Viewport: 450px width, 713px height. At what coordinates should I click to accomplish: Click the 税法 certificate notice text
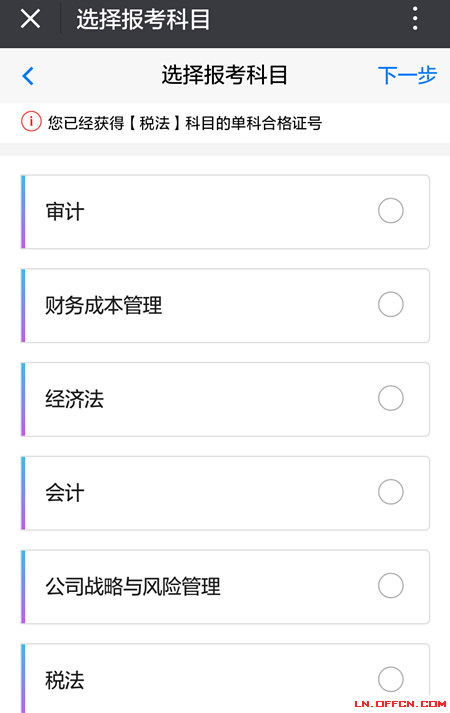185,123
